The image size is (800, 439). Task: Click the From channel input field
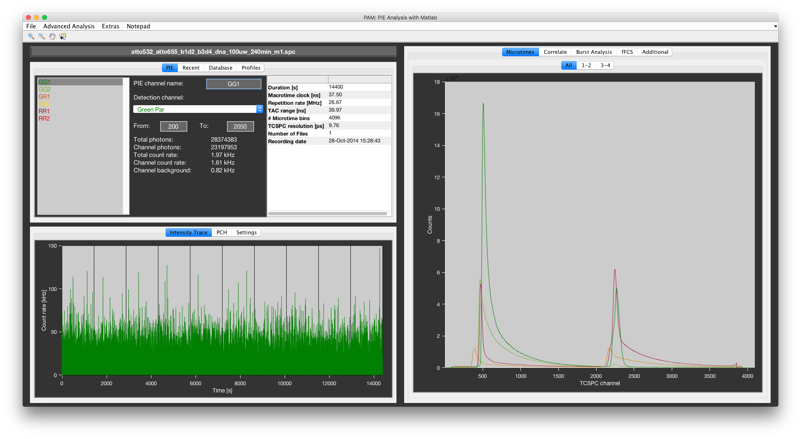[x=173, y=127]
